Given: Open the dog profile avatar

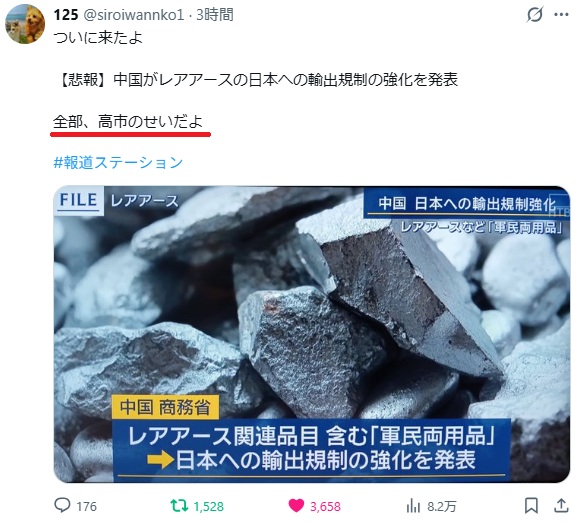Looking at the screenshot, I should click(x=25, y=24).
